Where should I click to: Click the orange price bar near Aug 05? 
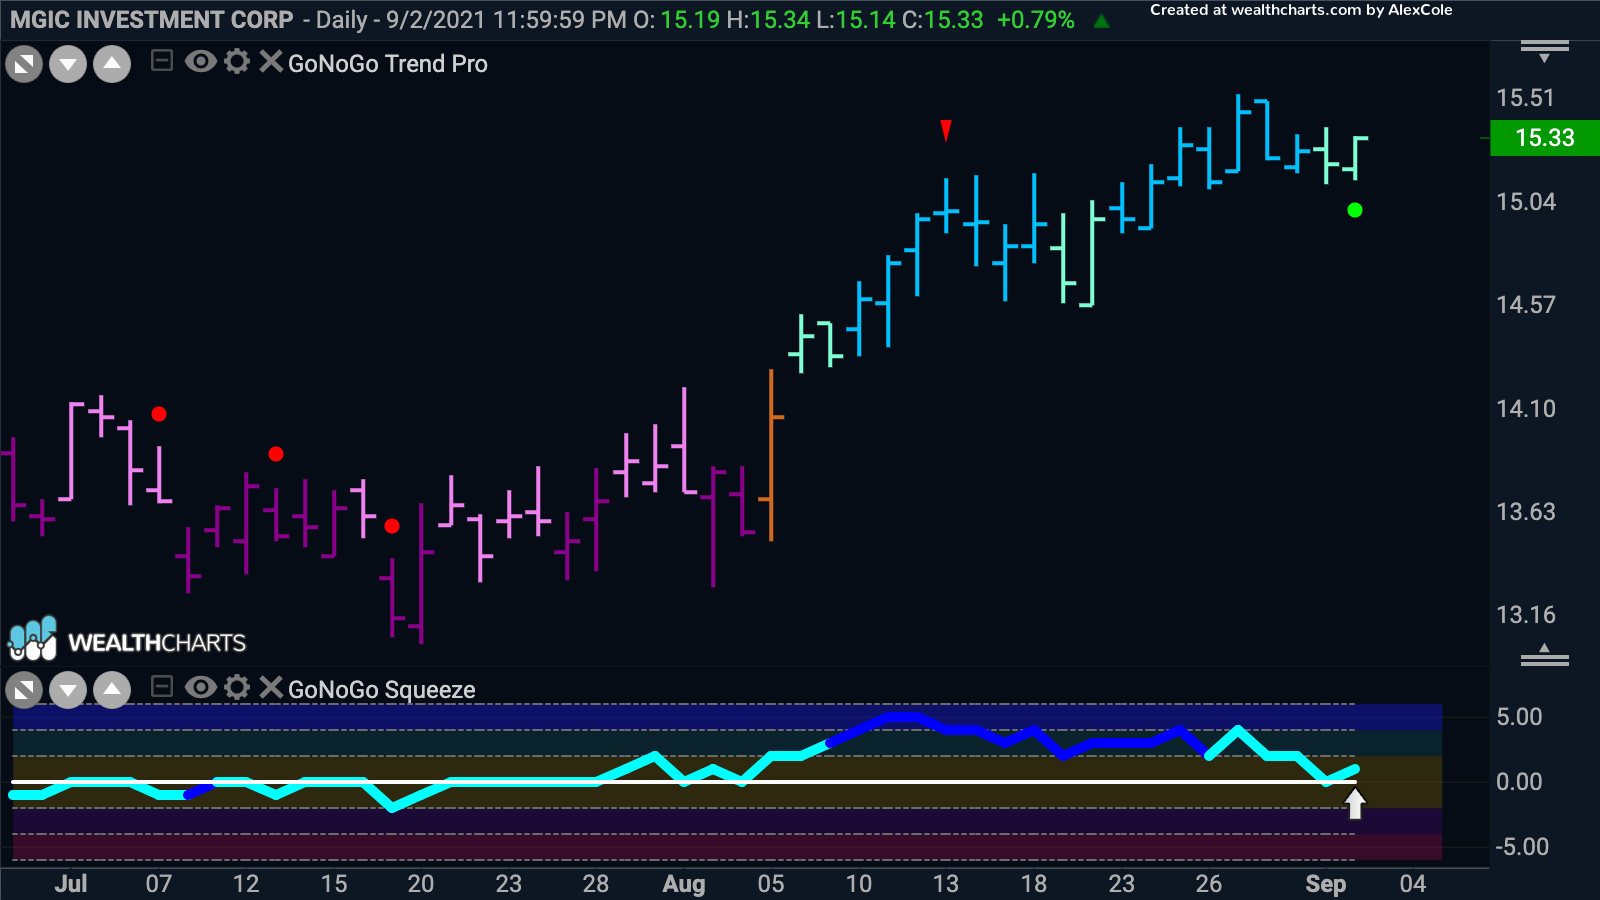tap(771, 455)
